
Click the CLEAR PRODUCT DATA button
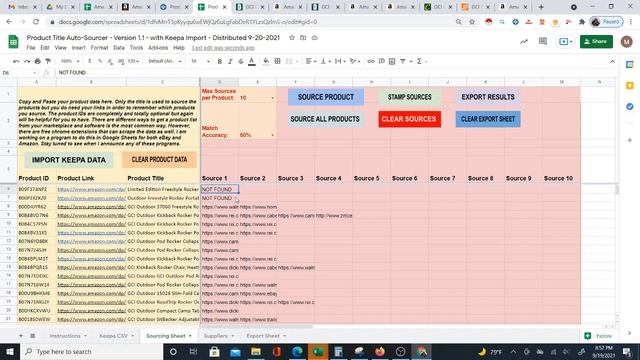tap(159, 160)
